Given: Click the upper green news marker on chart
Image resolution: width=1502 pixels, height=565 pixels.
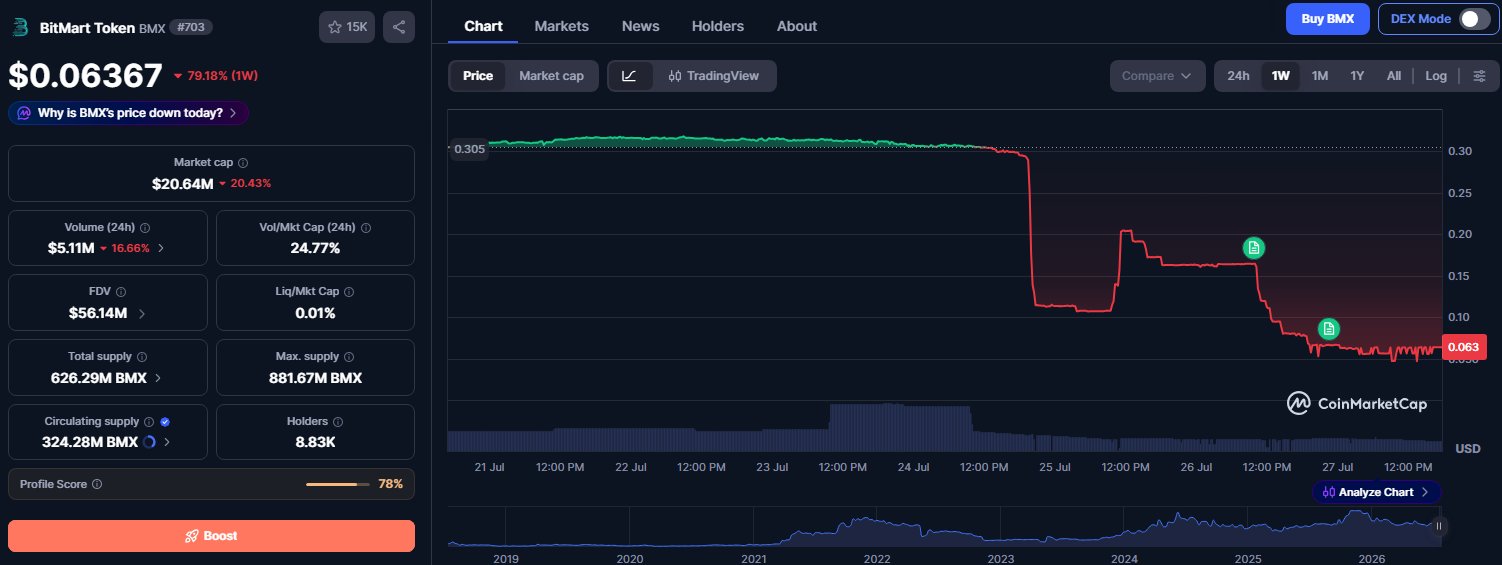Looking at the screenshot, I should [1254, 247].
